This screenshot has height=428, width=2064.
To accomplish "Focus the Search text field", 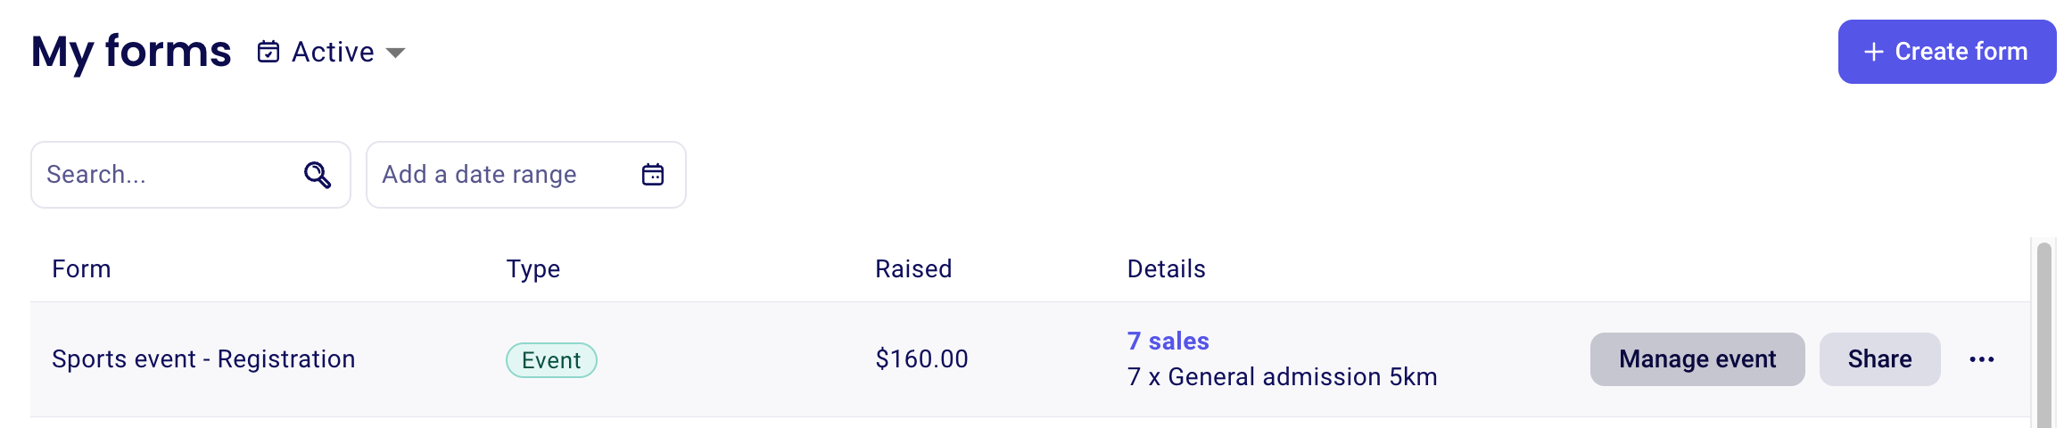I will pos(165,175).
